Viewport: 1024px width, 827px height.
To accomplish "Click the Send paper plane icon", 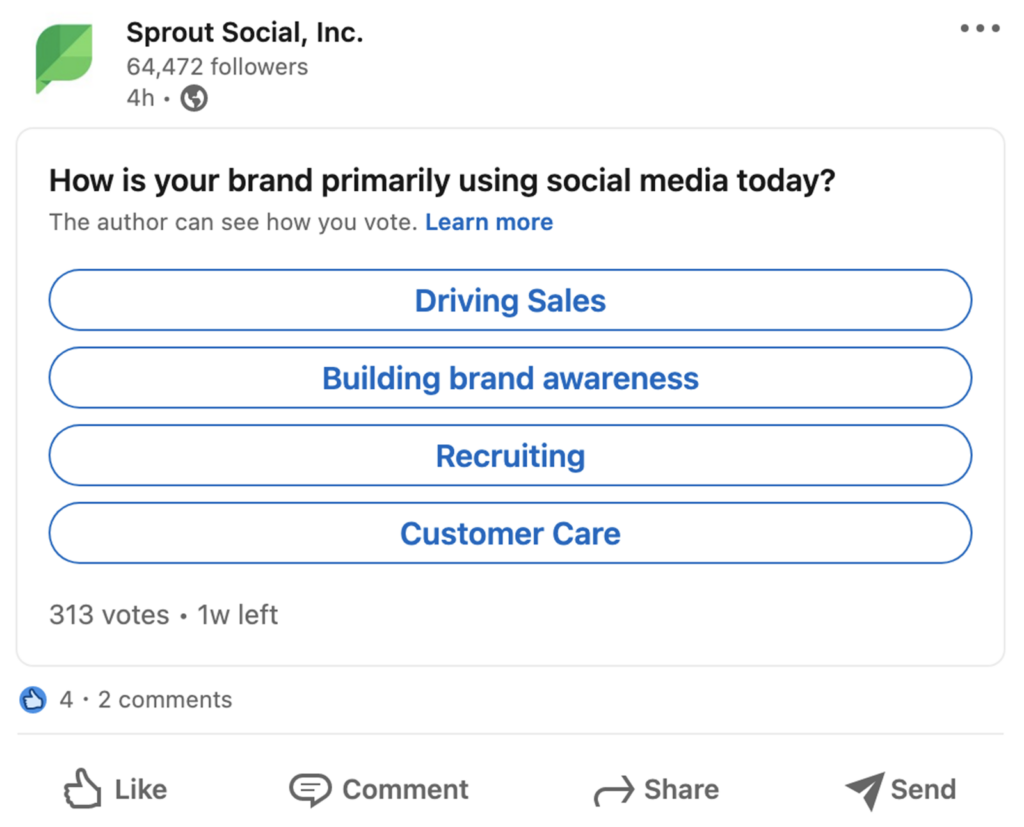I will [x=865, y=790].
